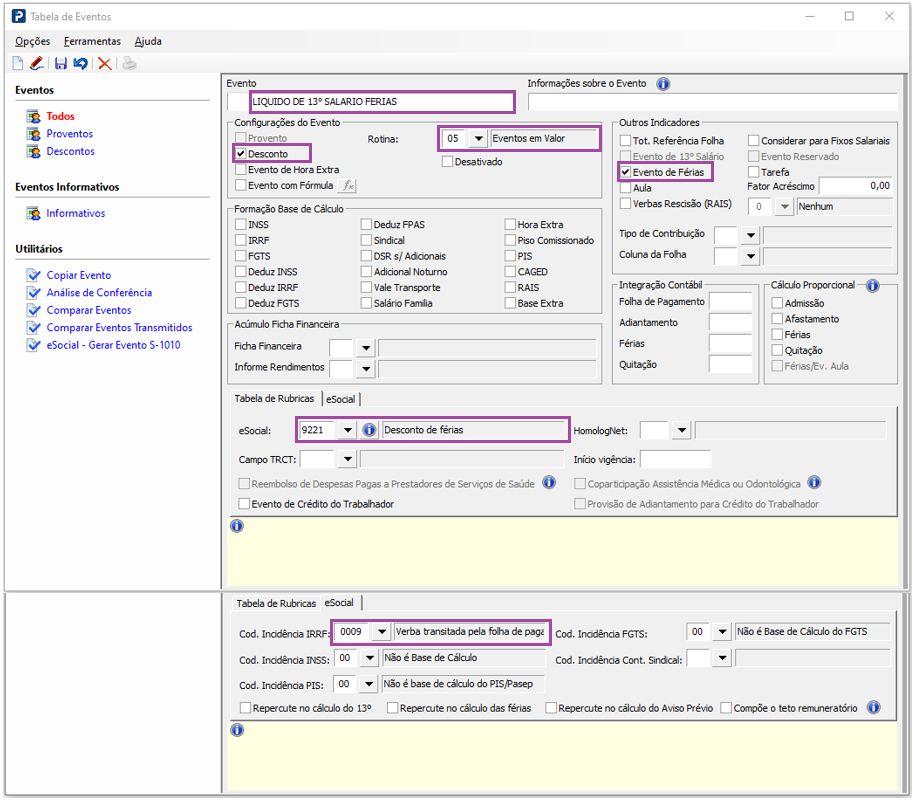Toggle the Evento de Hora Extra checkbox
915x800 pixels.
pyautogui.click(x=240, y=170)
